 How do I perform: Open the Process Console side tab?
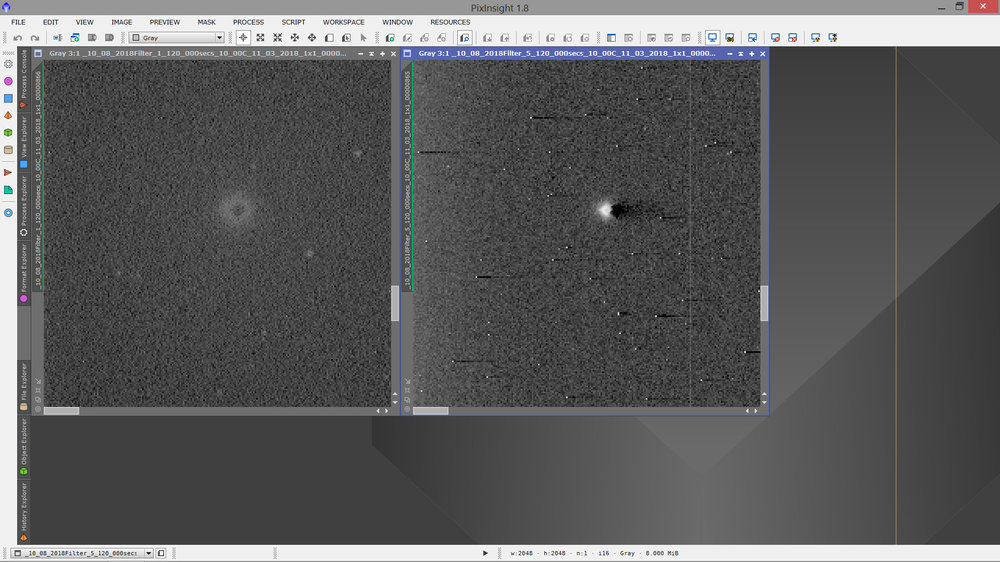coord(24,78)
